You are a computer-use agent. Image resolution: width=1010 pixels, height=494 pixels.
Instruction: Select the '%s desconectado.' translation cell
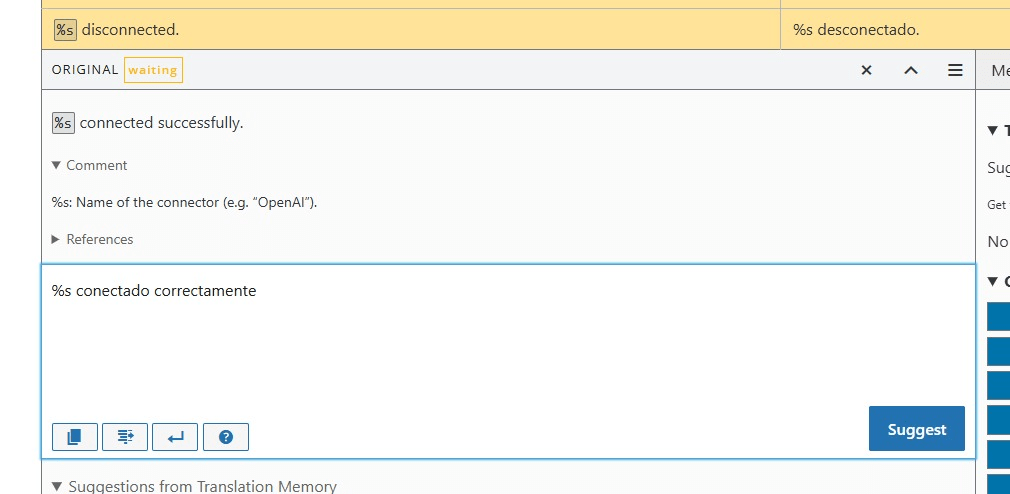pos(856,30)
